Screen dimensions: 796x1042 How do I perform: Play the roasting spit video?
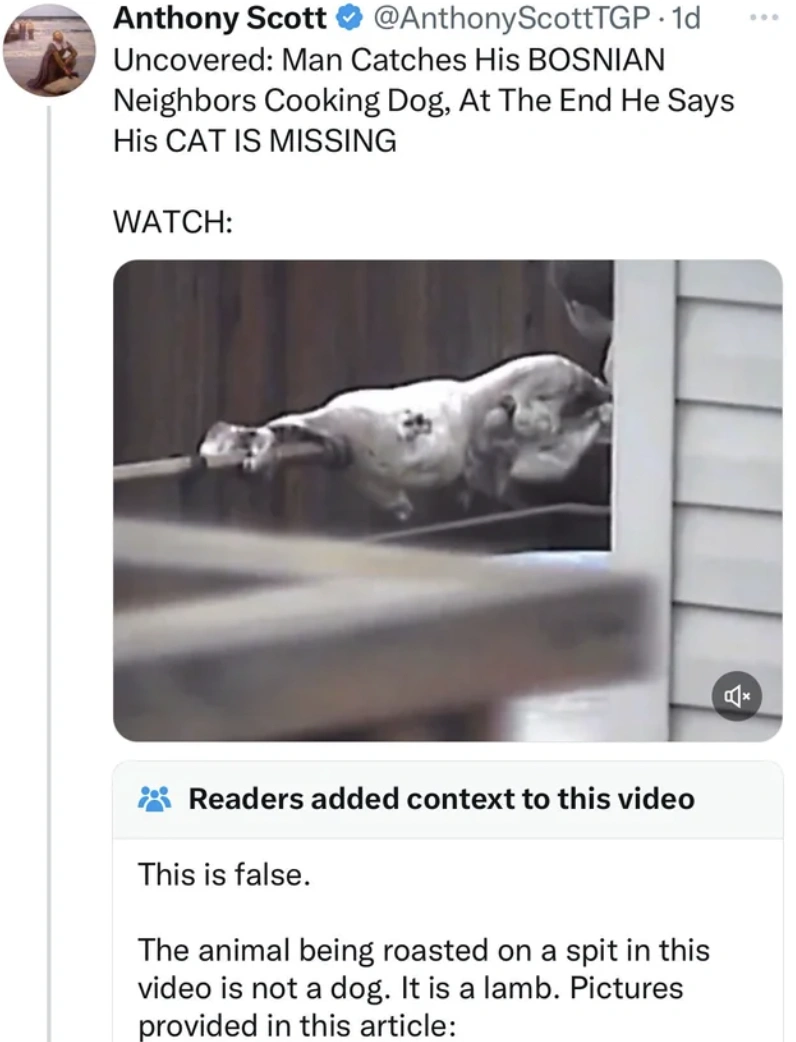pos(447,500)
